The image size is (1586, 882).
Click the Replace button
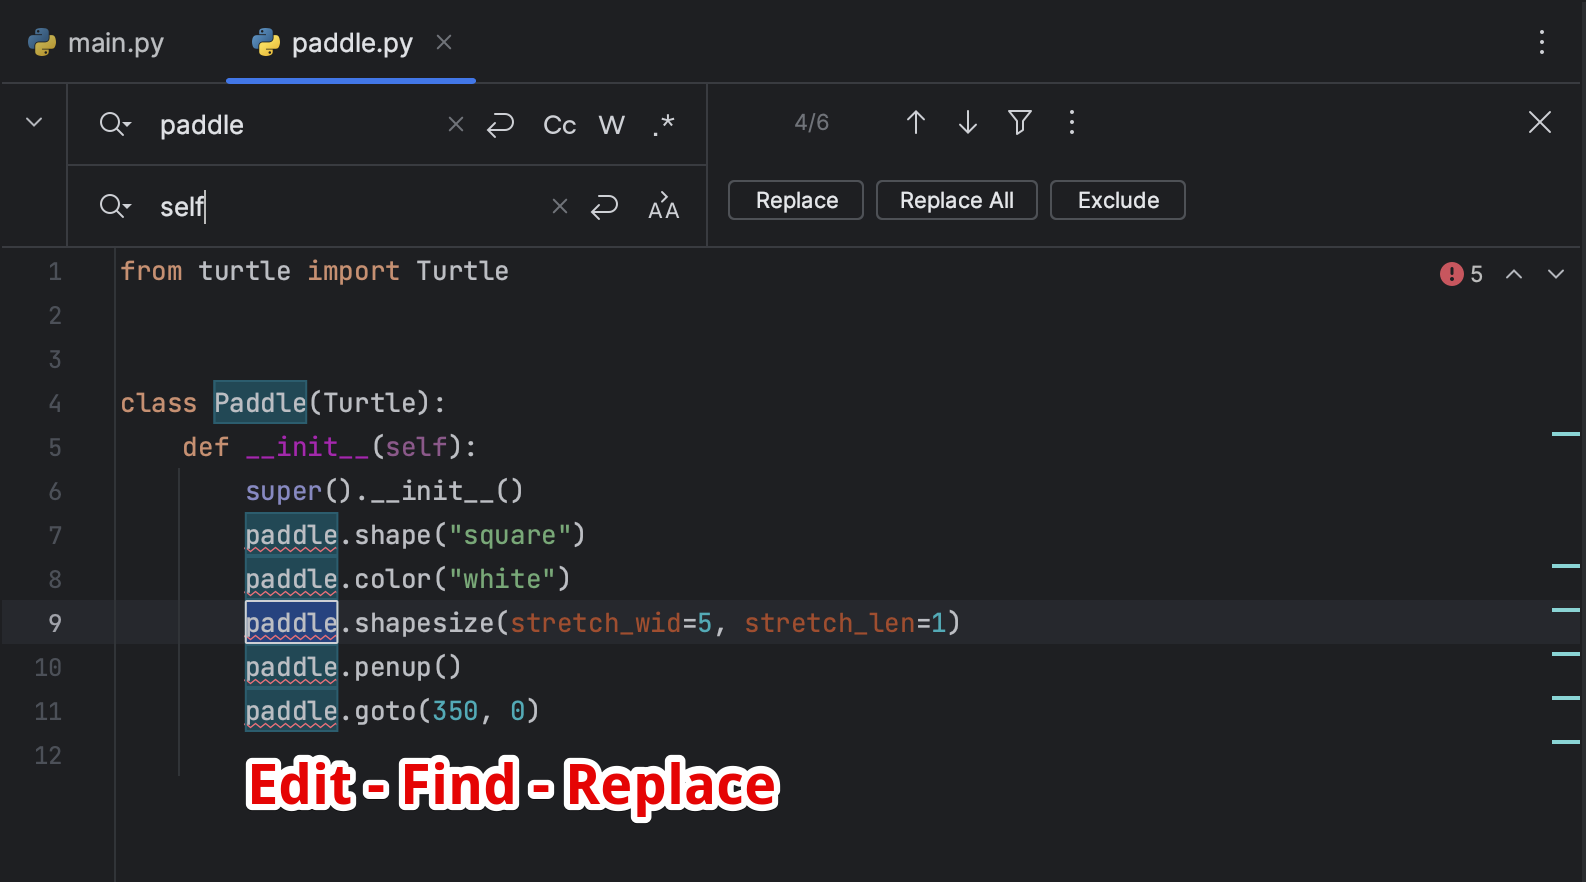tap(796, 200)
